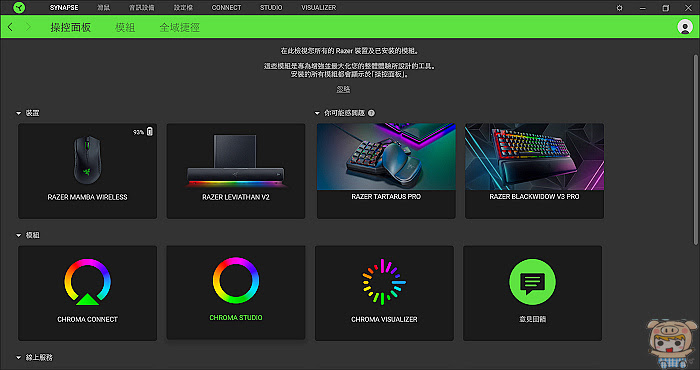700x370 pixels.
Task: Click the vertical scrollbar on the right
Action: [x=696, y=150]
